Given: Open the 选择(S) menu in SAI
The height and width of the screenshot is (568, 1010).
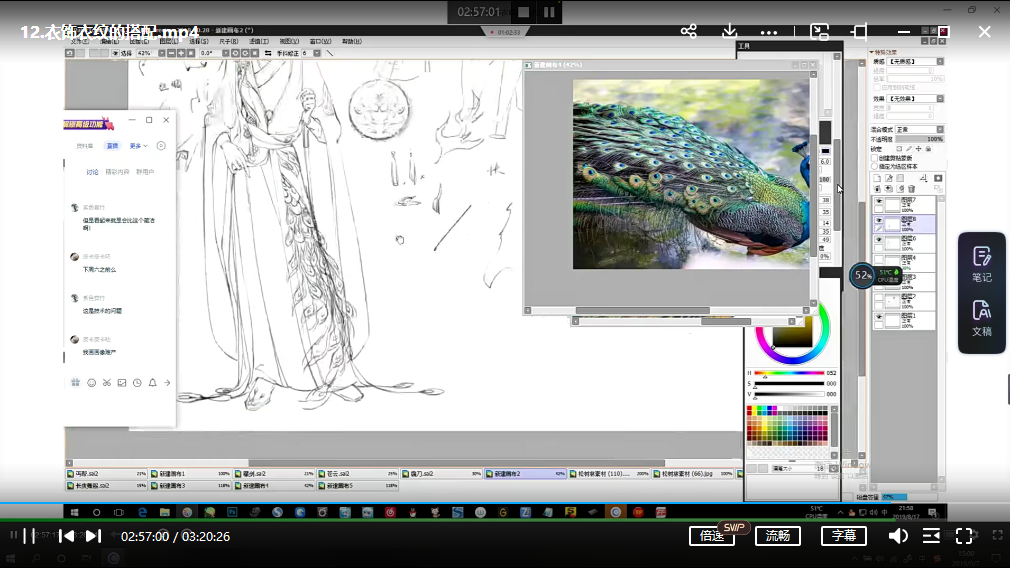Looking at the screenshot, I should click(x=198, y=41).
